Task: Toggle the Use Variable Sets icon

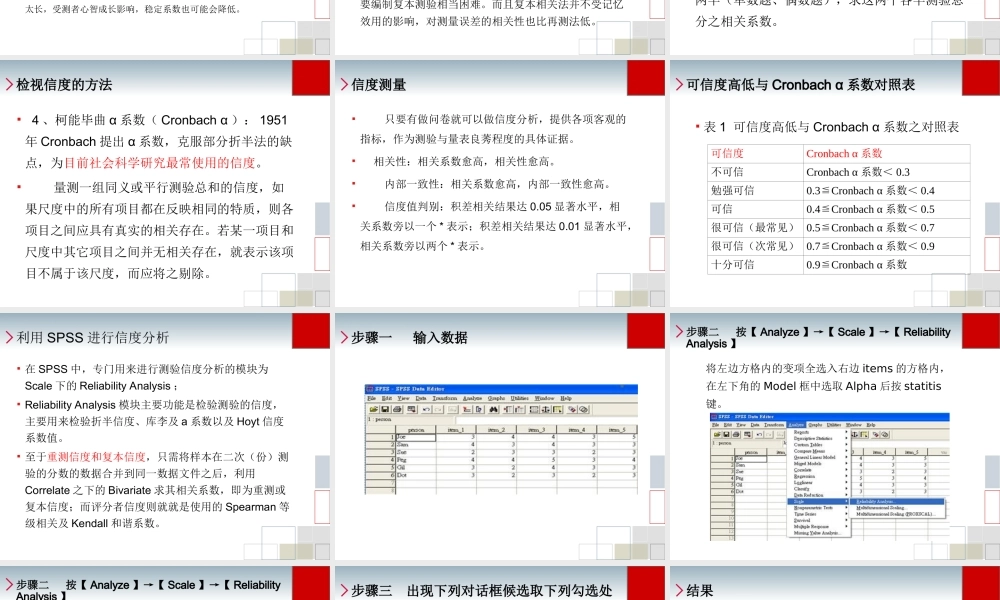Action: [583, 409]
